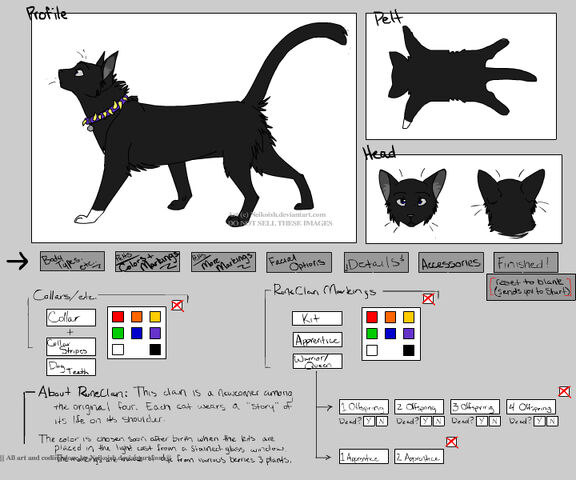Viewport: 576px width, 480px height.
Task: Pick the purple collar color swatch
Action: (x=155, y=333)
